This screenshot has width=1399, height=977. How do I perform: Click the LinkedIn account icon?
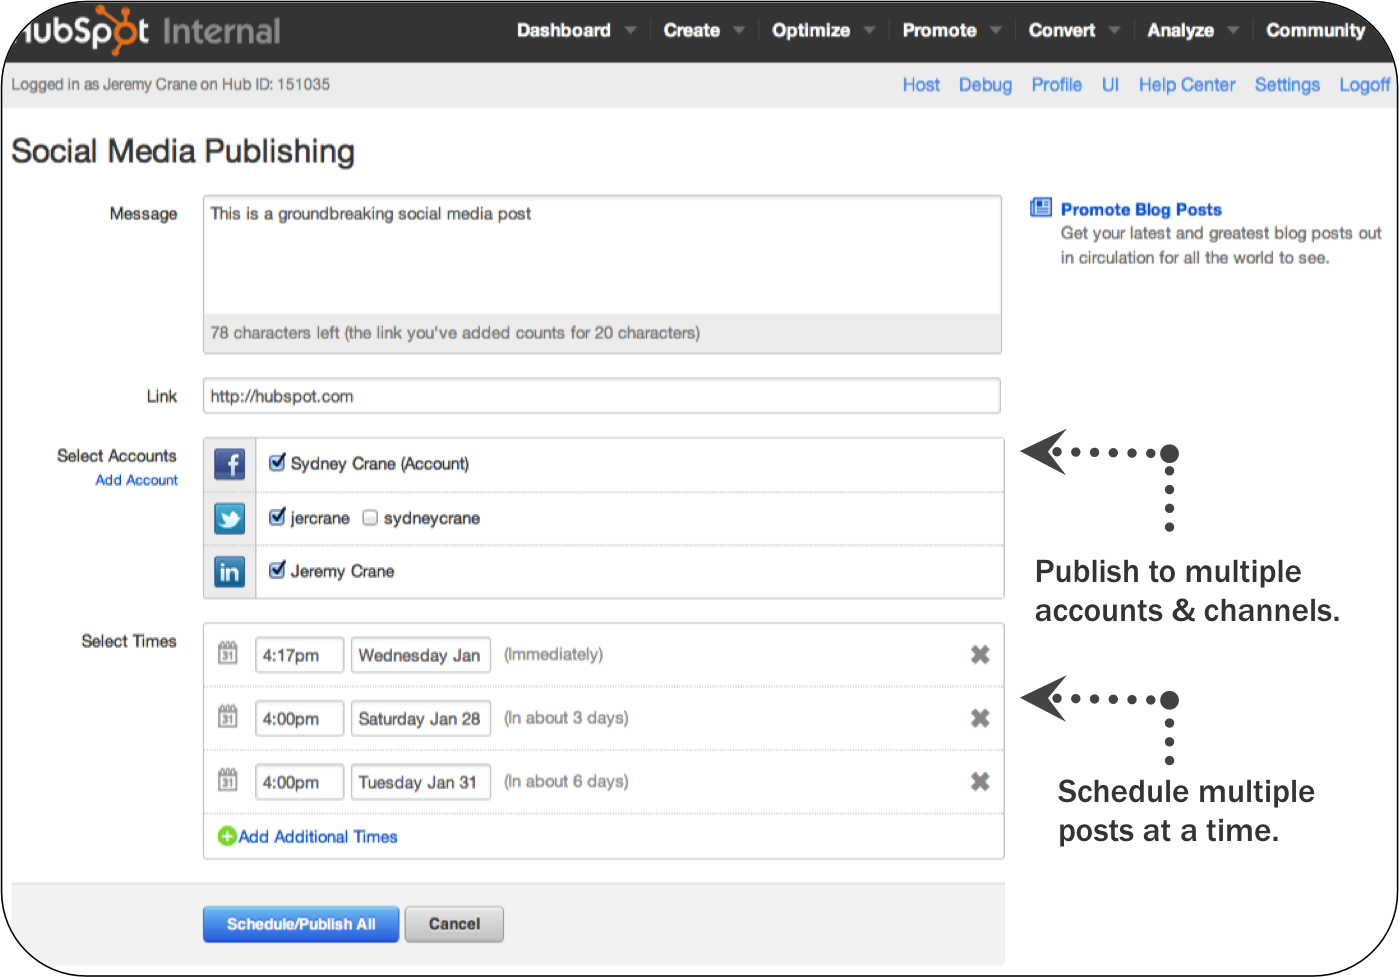(x=229, y=572)
